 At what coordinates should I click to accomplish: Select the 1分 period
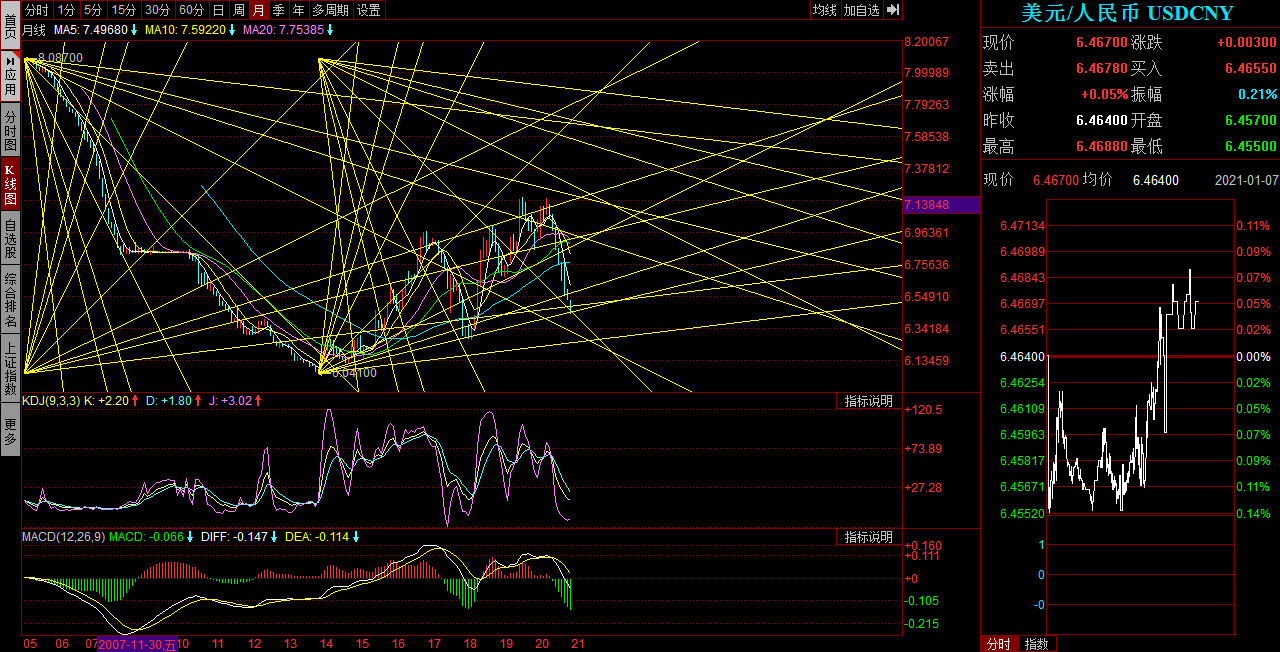[x=66, y=10]
